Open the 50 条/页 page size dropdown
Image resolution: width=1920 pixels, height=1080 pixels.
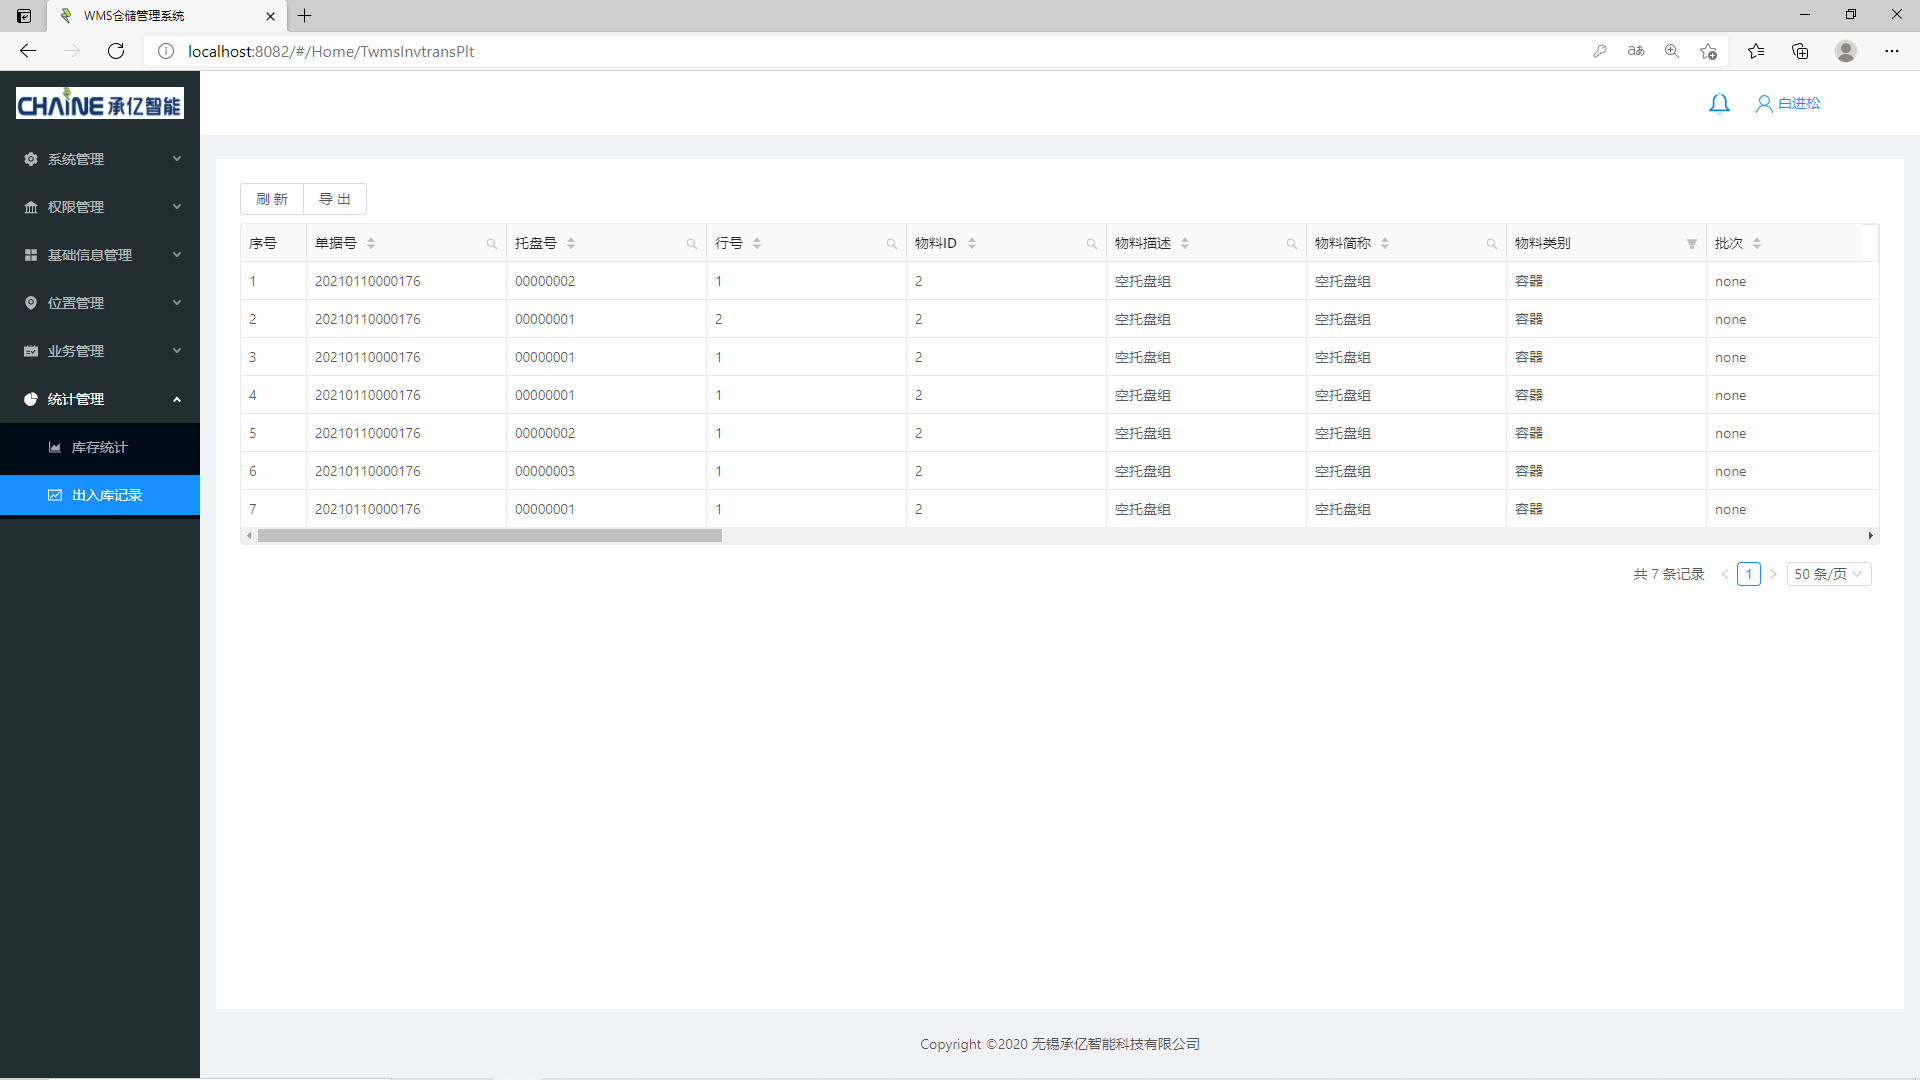1828,574
